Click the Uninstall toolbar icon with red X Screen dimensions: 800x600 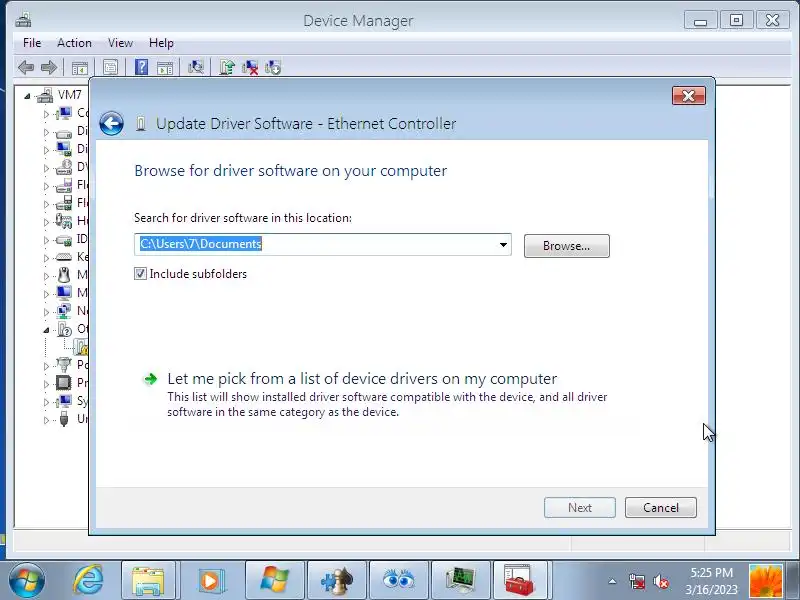click(x=250, y=67)
